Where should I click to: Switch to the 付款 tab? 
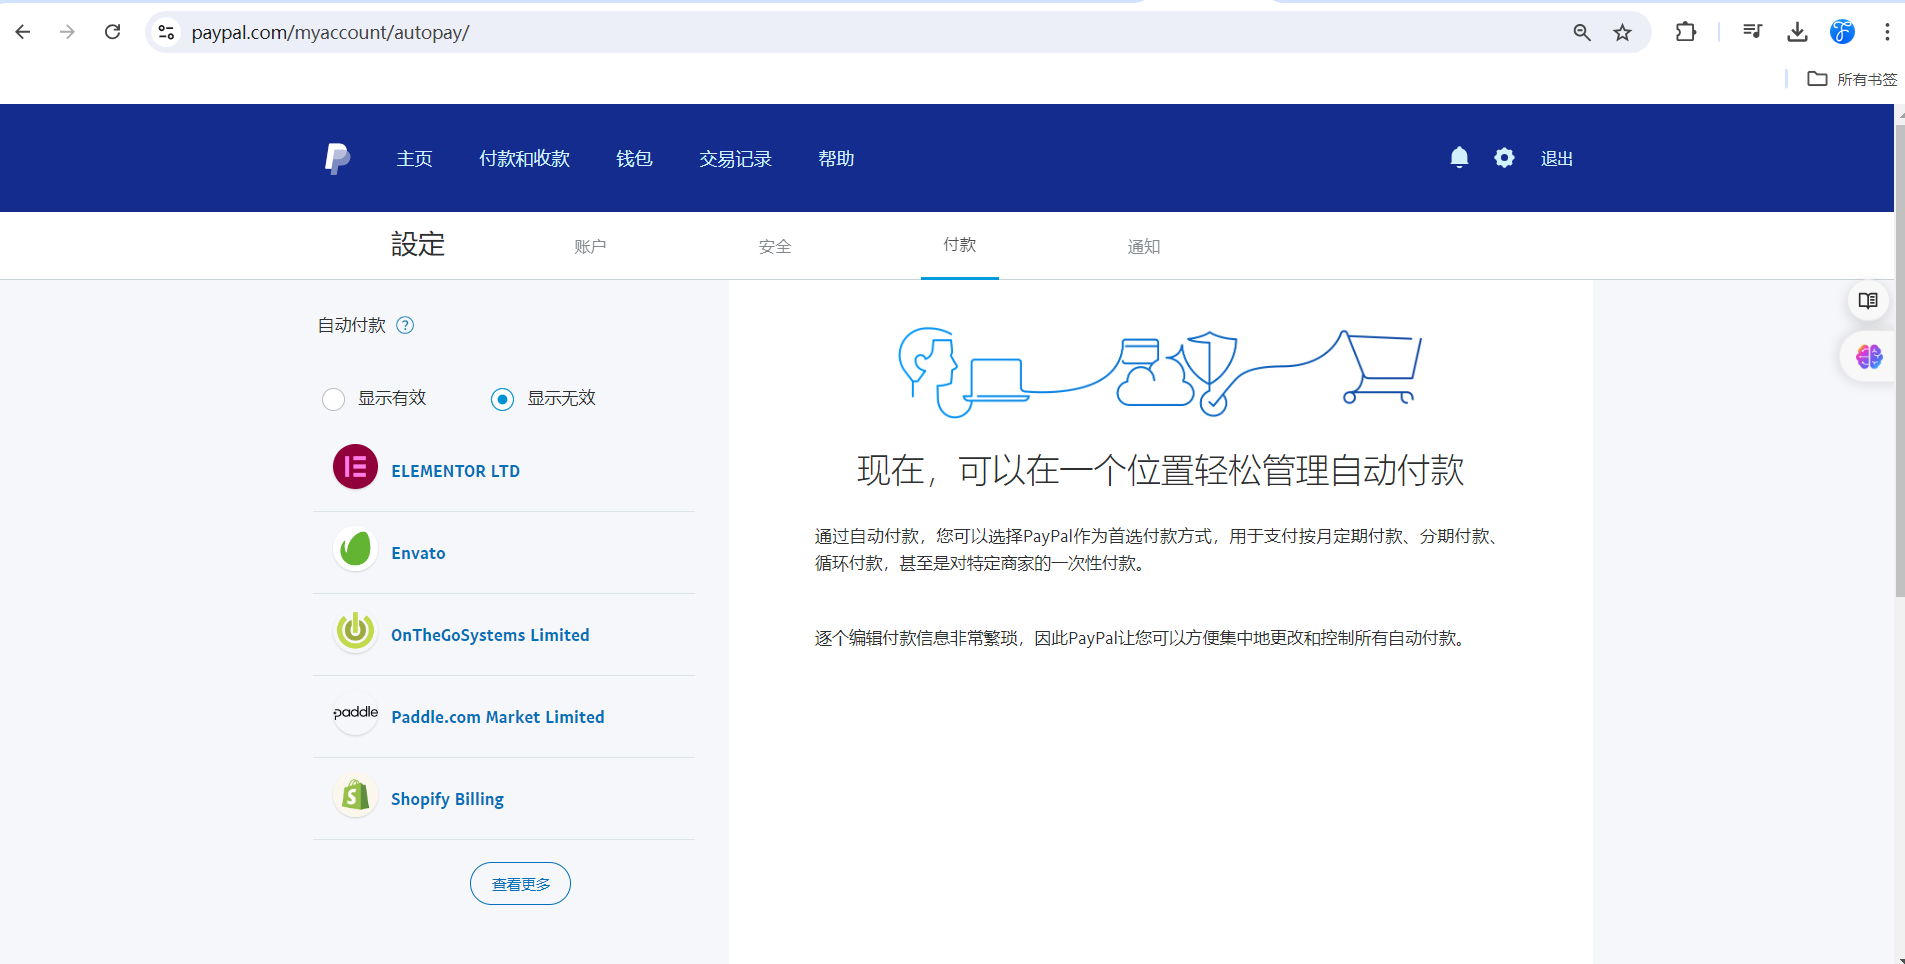[x=960, y=244]
